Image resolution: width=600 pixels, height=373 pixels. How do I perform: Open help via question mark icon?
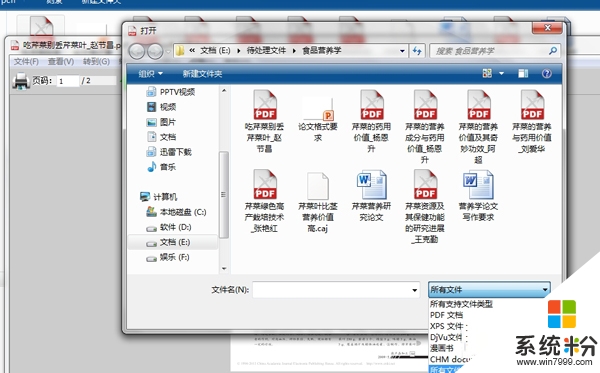(547, 73)
